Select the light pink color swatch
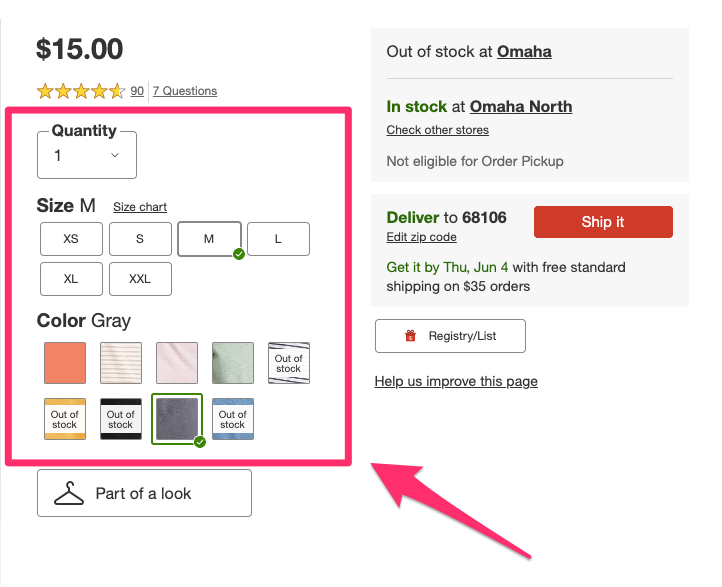This screenshot has width=722, height=587. [x=177, y=363]
